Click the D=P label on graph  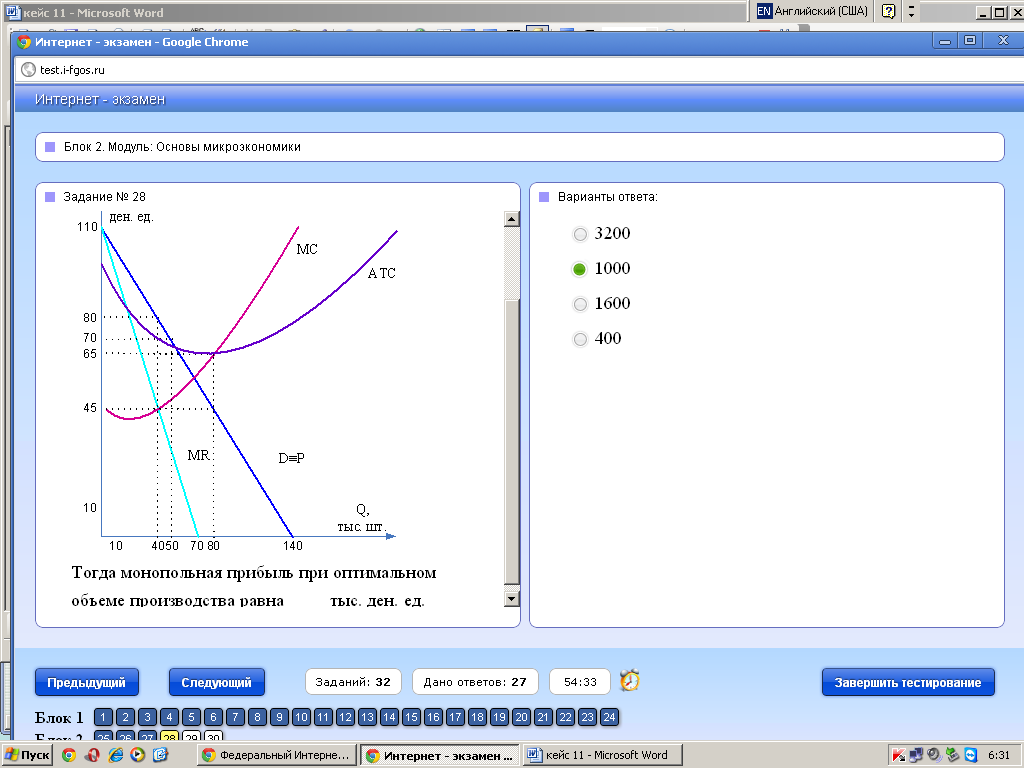[291, 458]
